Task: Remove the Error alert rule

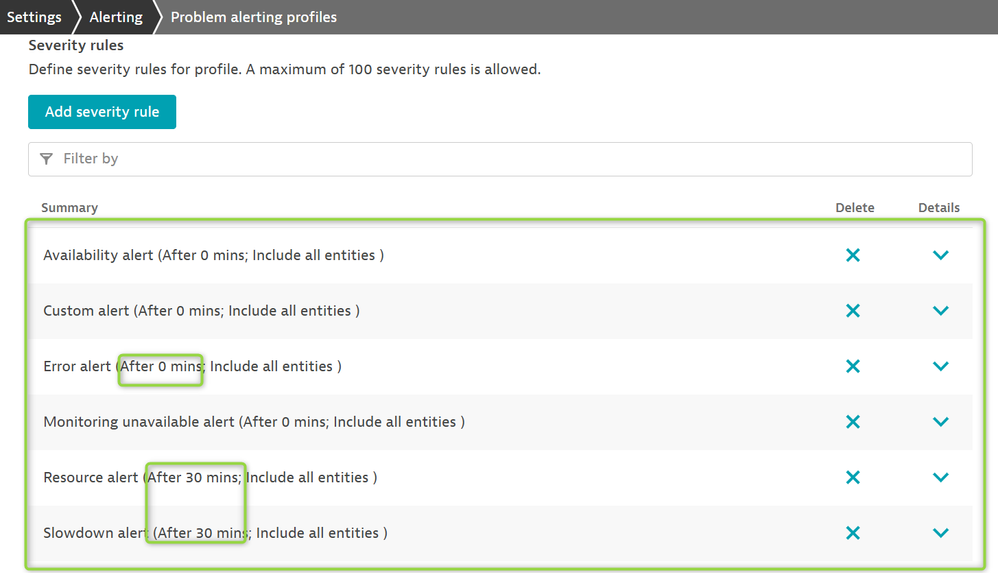Action: point(853,366)
